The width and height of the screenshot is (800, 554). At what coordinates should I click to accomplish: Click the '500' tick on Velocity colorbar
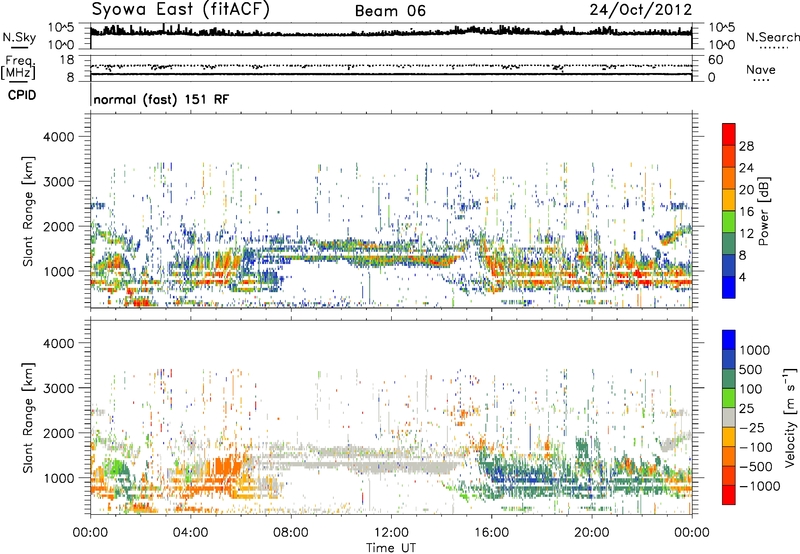(751, 370)
